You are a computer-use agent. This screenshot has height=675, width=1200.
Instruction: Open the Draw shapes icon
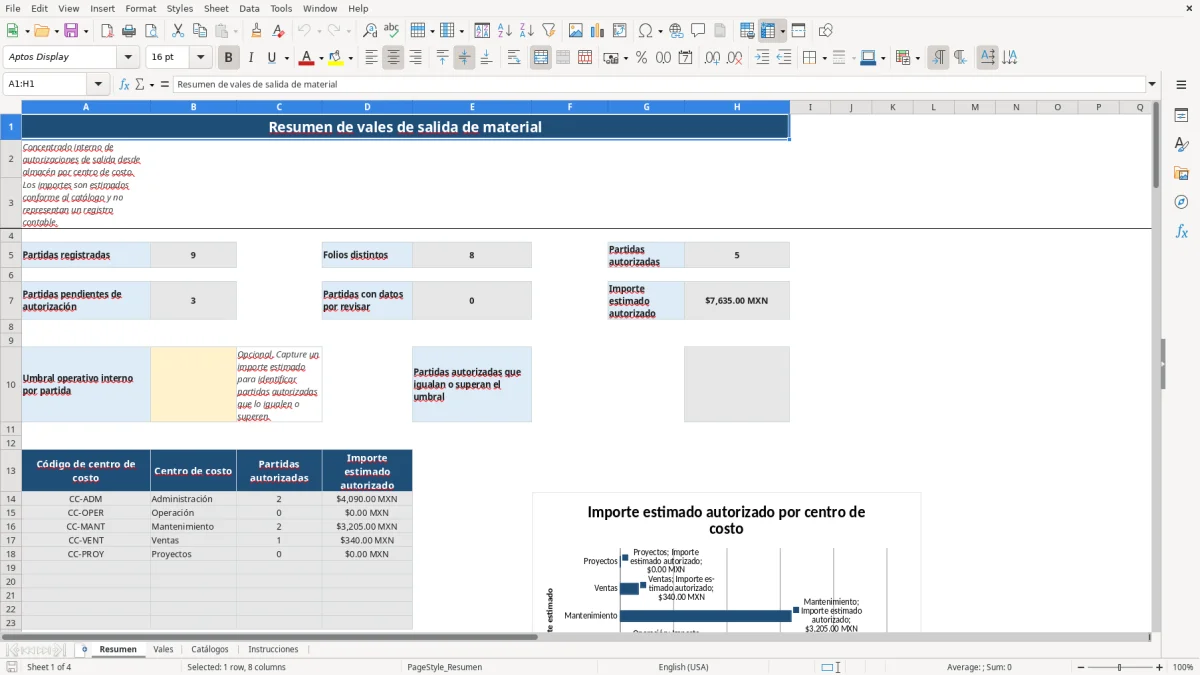(x=826, y=31)
